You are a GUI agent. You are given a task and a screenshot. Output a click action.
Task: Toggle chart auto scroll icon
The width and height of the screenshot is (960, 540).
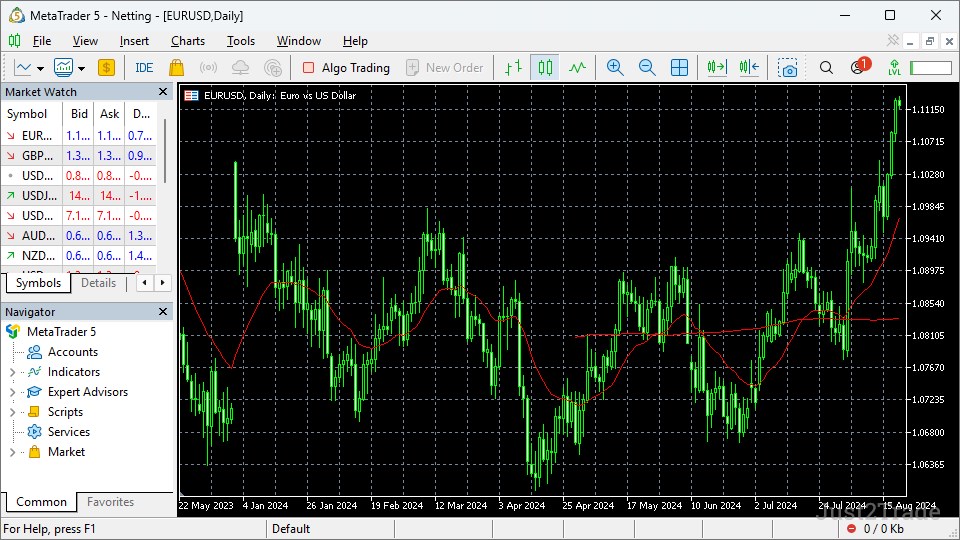click(x=717, y=67)
